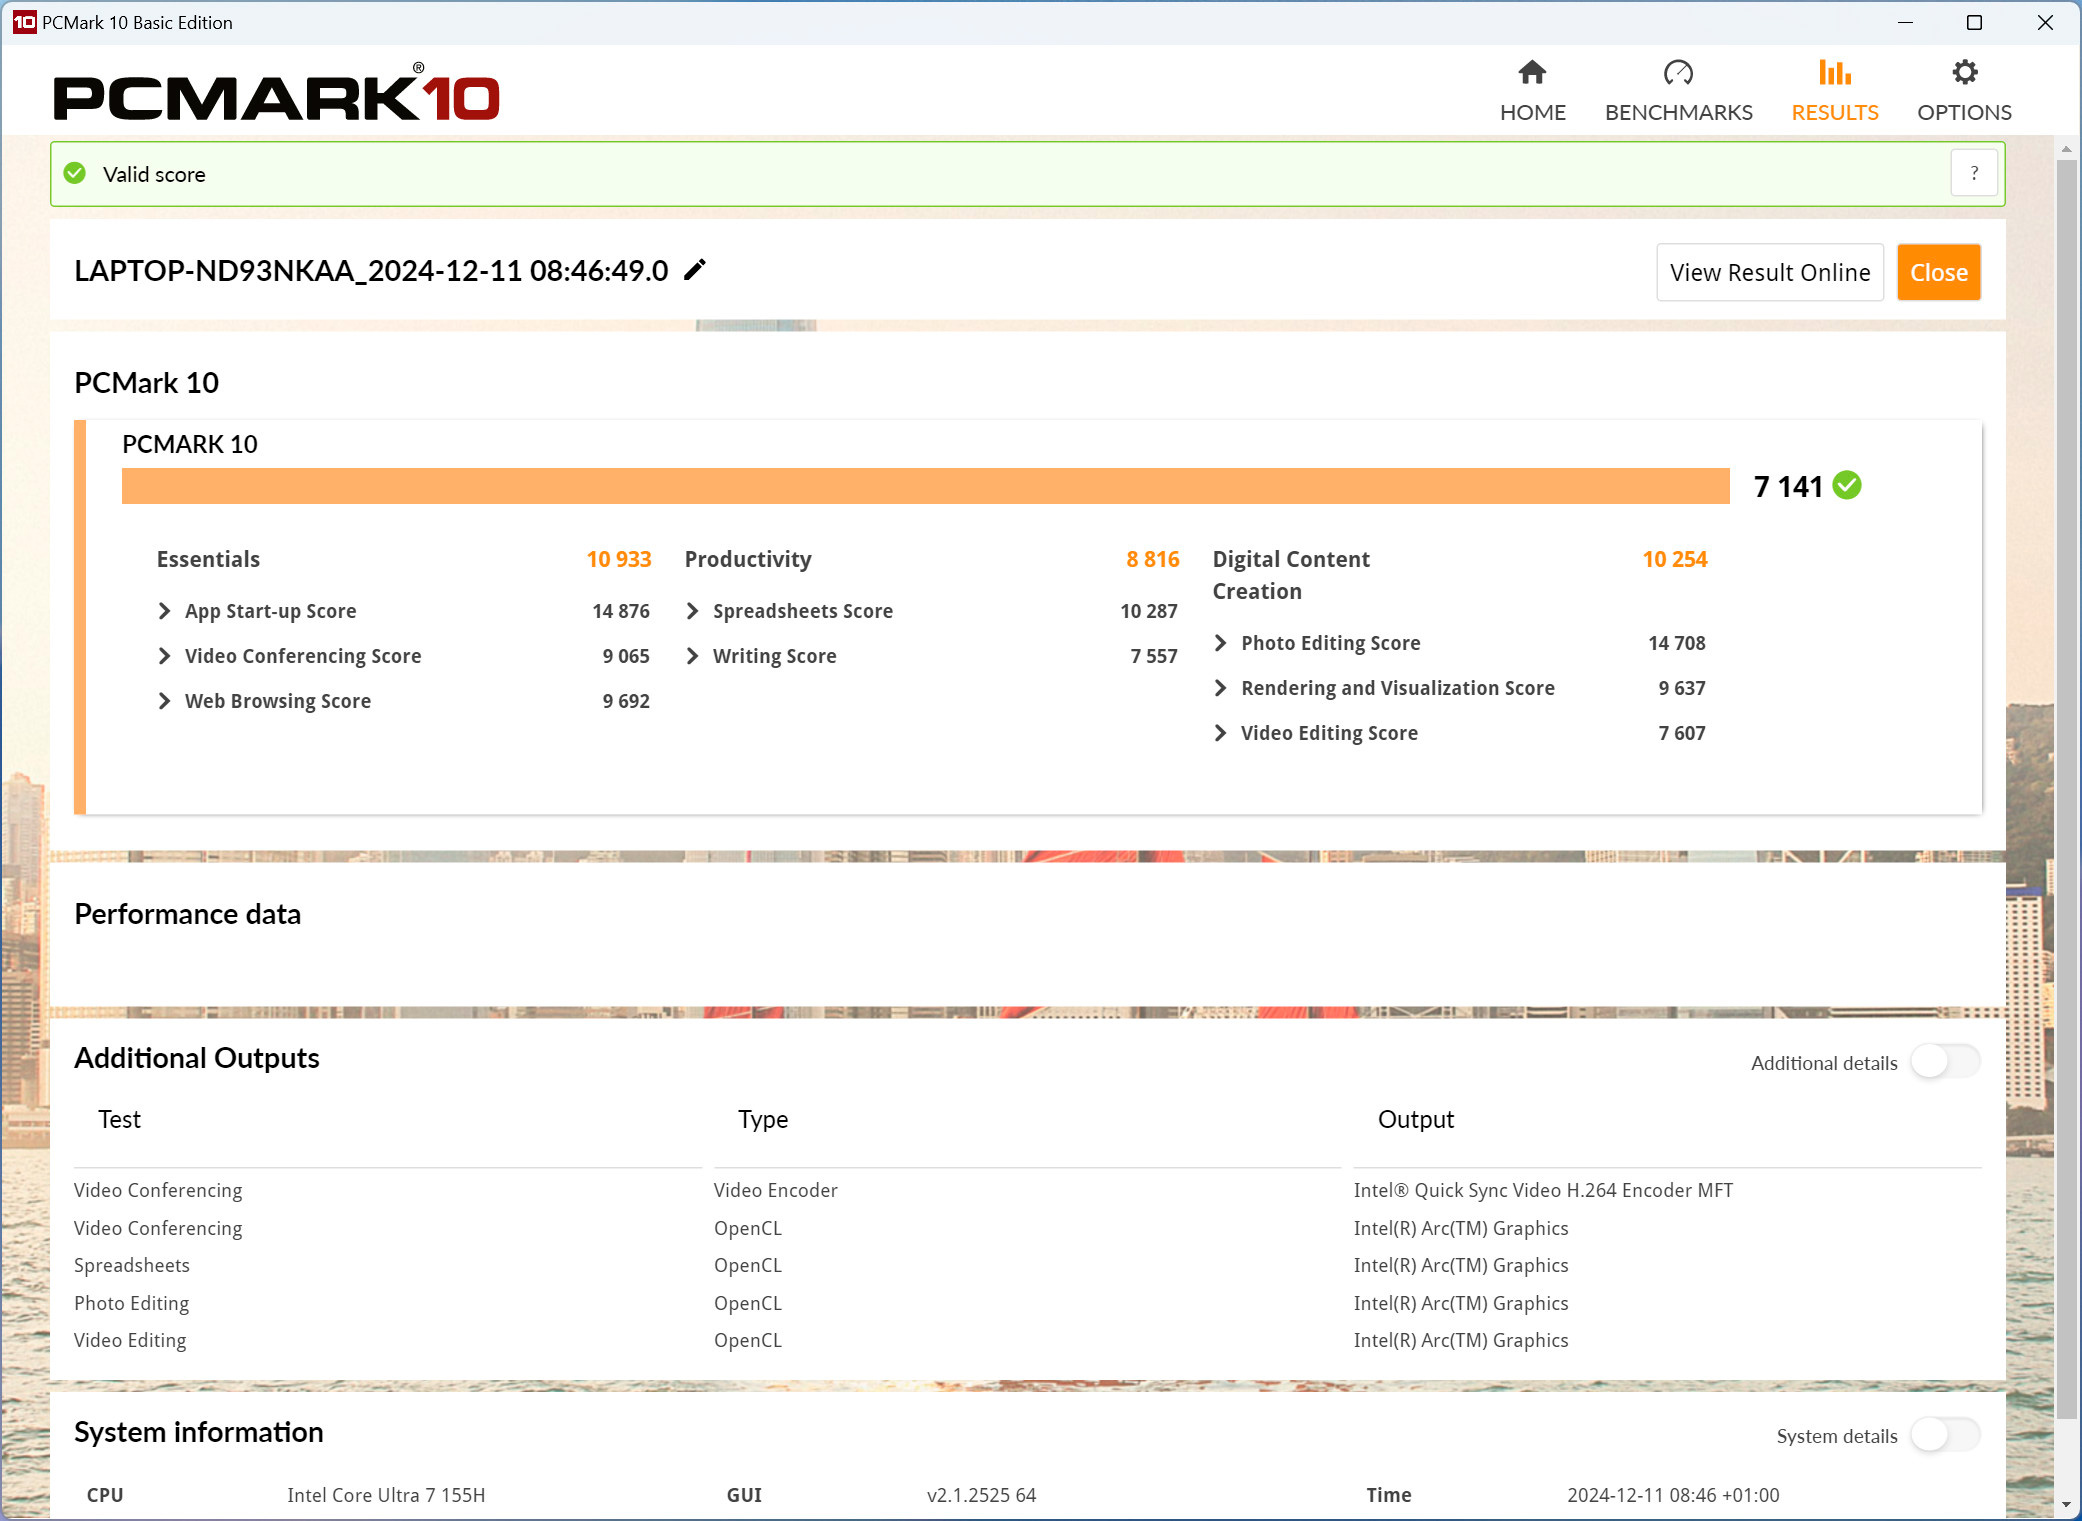Switch to the BENCHMARKS tab label

(x=1678, y=113)
